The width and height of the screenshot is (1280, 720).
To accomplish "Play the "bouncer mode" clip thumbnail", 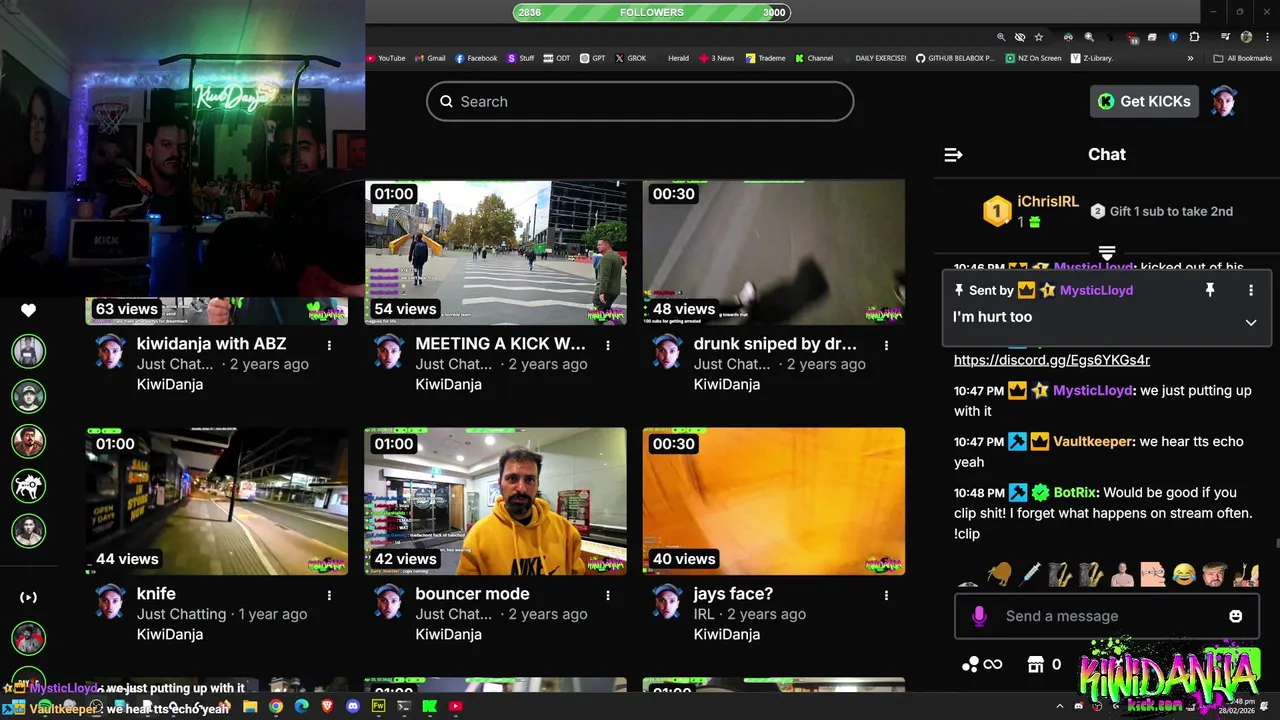I will coord(496,501).
